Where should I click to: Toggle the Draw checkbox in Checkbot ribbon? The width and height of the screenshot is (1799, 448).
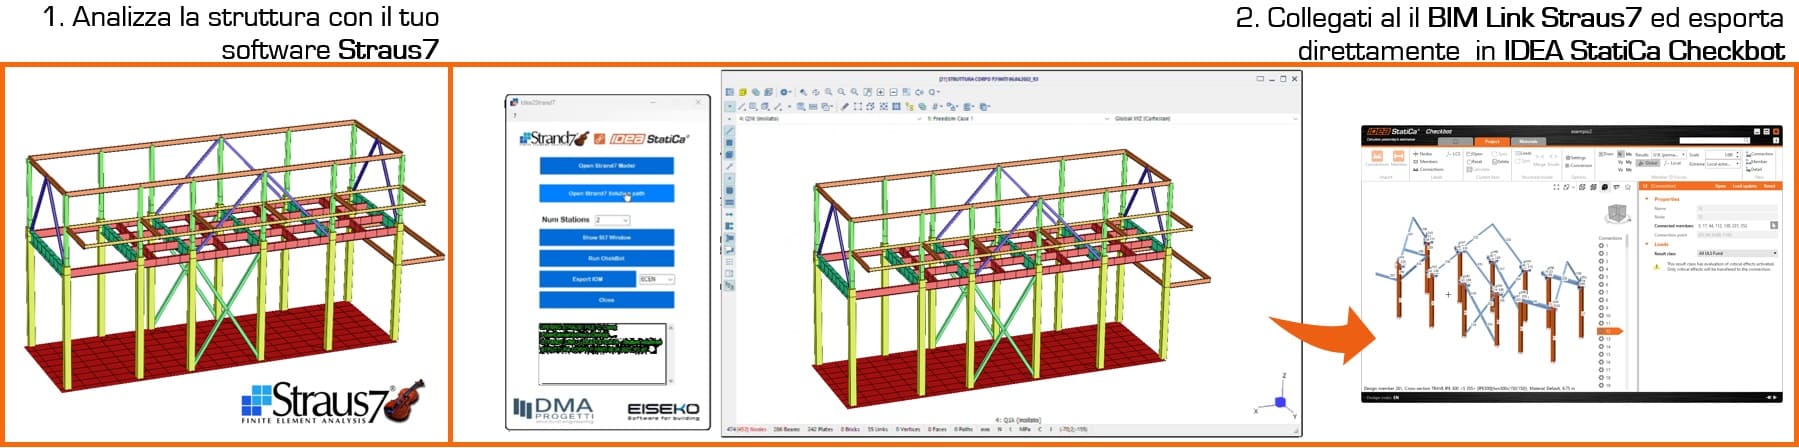tap(1602, 154)
